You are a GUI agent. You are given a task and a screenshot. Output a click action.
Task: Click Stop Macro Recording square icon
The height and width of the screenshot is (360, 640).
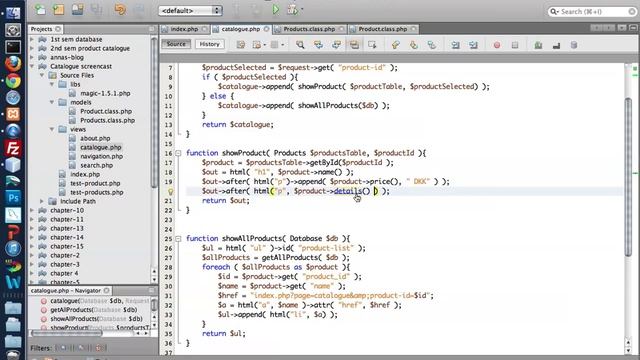[x=515, y=45]
